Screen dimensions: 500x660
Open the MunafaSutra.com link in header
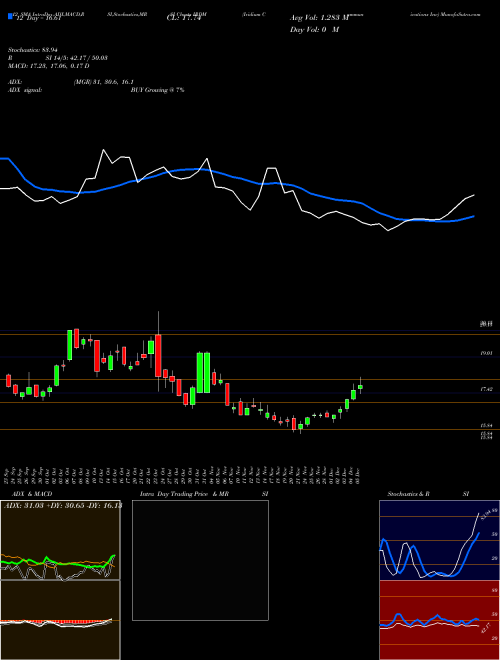(x=460, y=14)
